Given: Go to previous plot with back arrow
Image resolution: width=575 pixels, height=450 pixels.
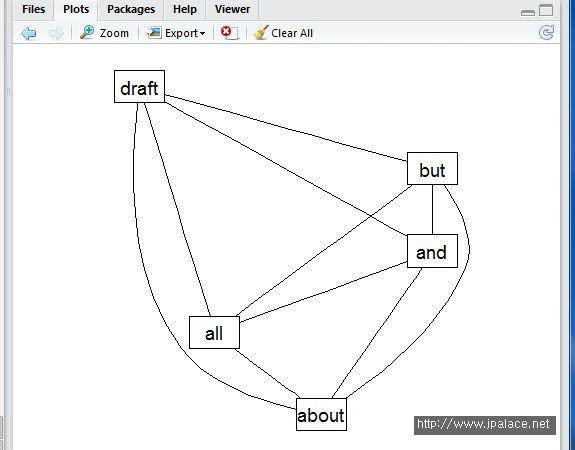Looking at the screenshot, I should pyautogui.click(x=29, y=33).
